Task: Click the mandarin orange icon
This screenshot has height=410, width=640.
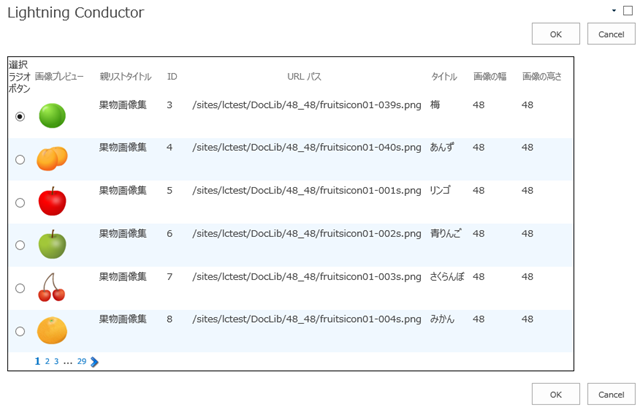Action: [52, 330]
